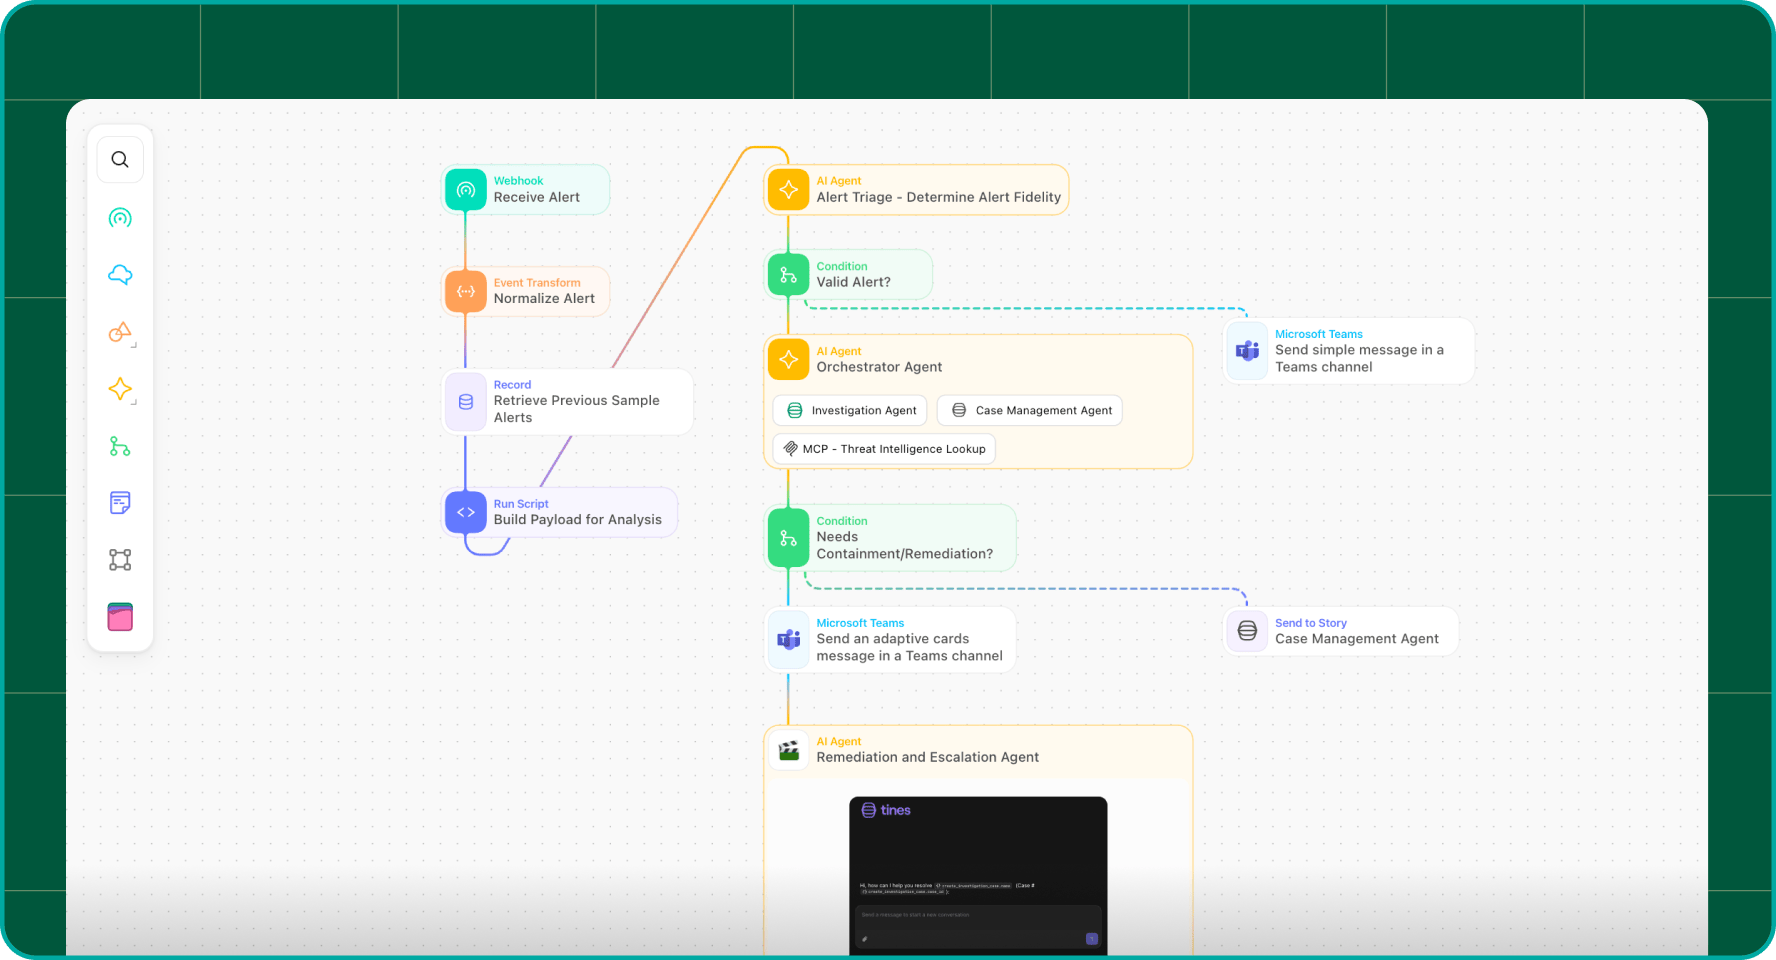Click the Orchestrator Agent sparkle icon
The image size is (1776, 960).
789,359
